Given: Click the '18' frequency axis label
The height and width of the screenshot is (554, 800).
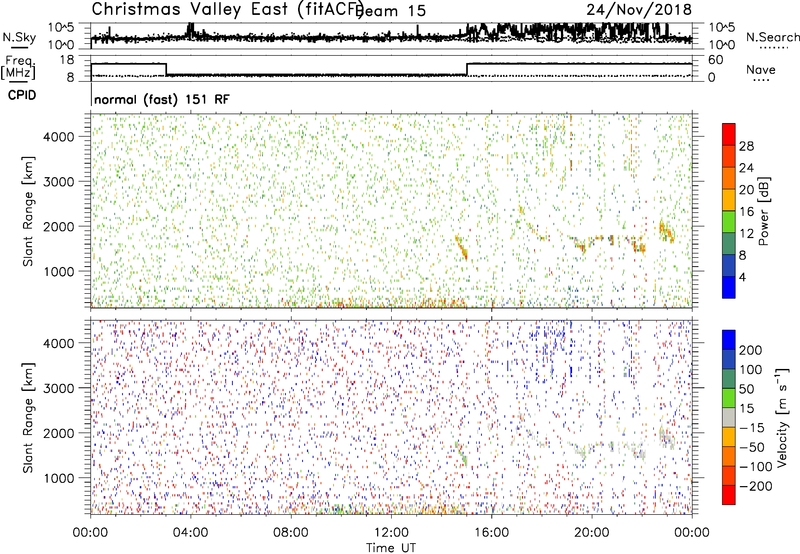Looking at the screenshot, I should click(x=67, y=60).
